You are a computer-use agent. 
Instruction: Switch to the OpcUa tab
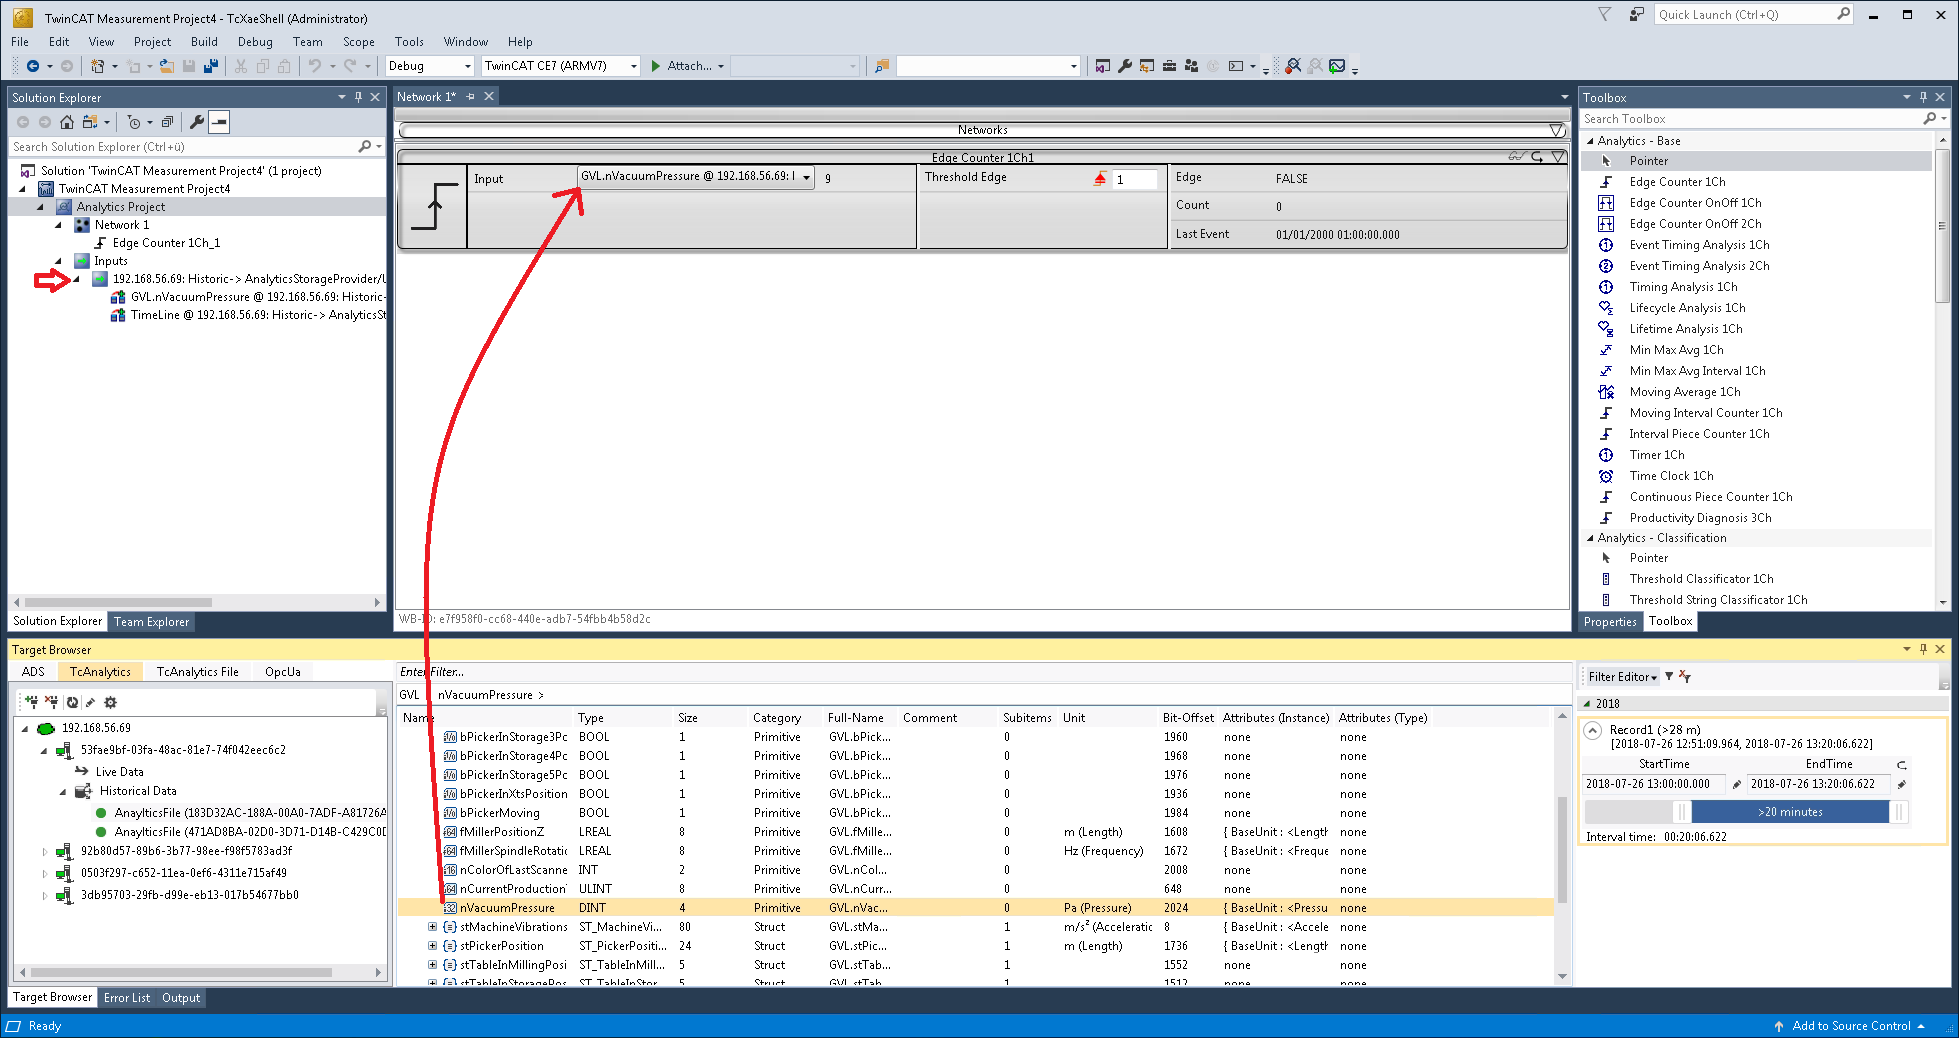point(283,672)
